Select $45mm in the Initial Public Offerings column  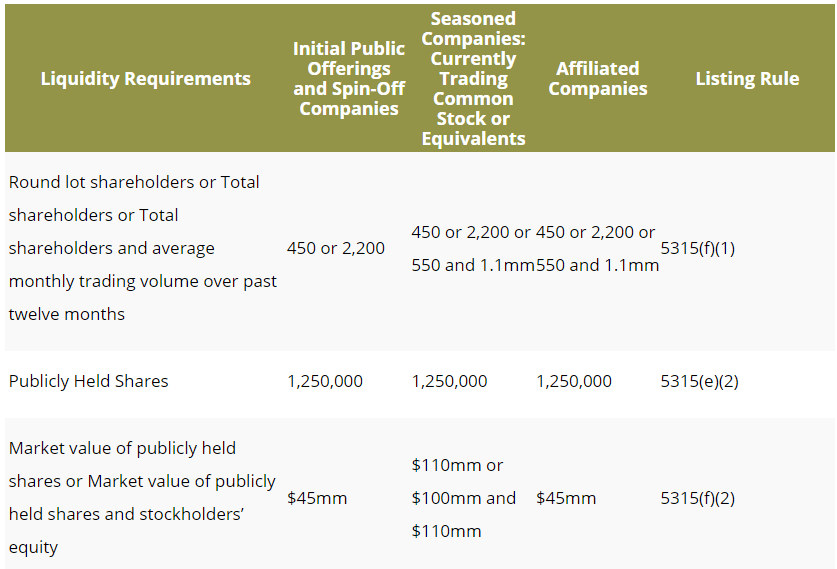(316, 498)
